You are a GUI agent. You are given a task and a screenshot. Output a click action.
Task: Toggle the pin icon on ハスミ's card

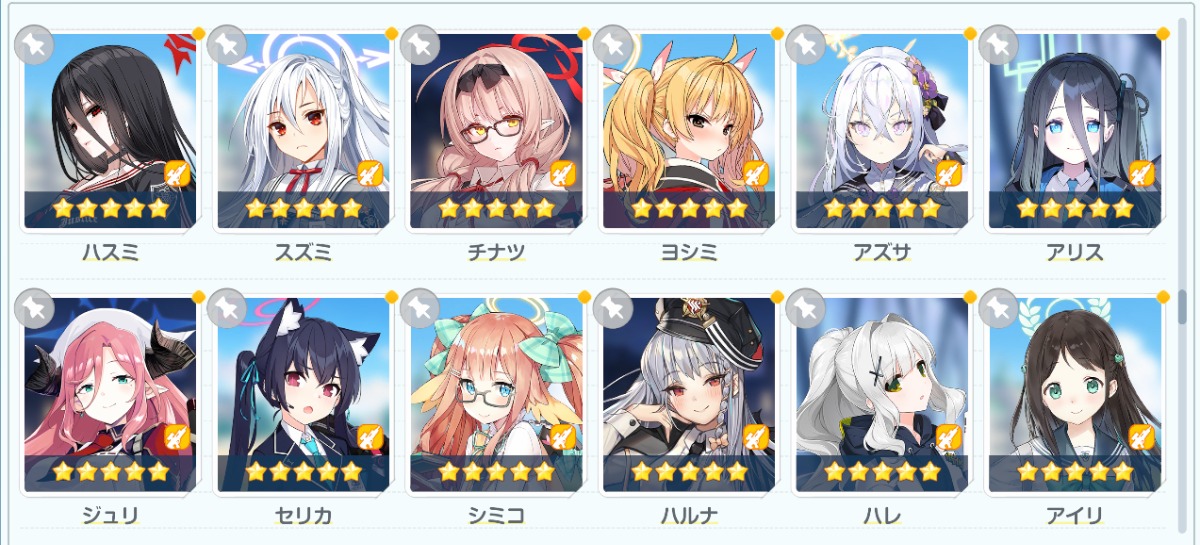35,45
